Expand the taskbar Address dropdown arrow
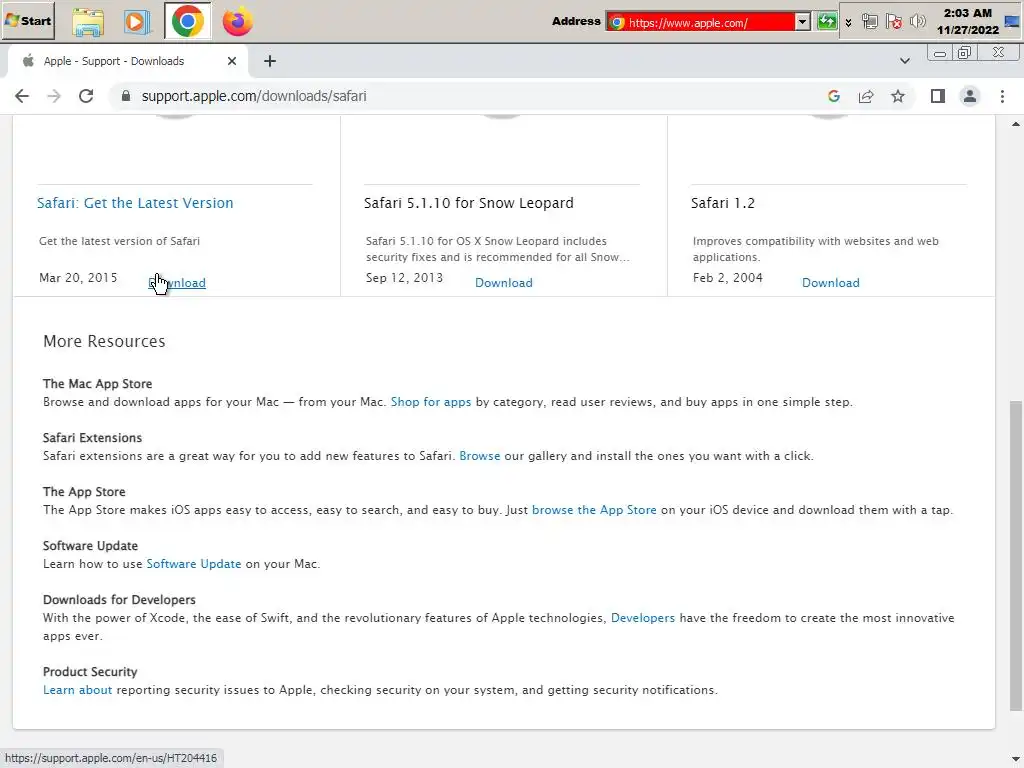The height and width of the screenshot is (768, 1024). pos(803,22)
